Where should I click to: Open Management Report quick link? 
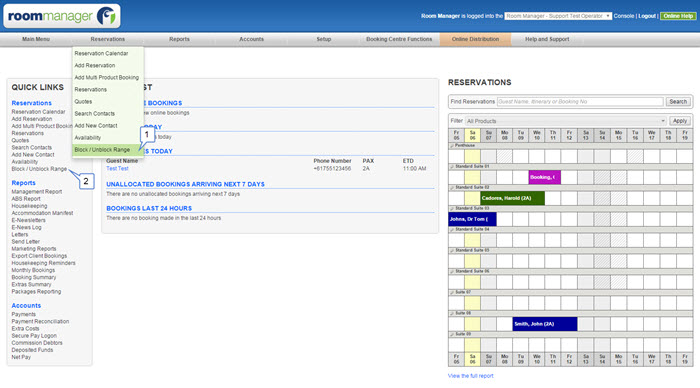37,192
